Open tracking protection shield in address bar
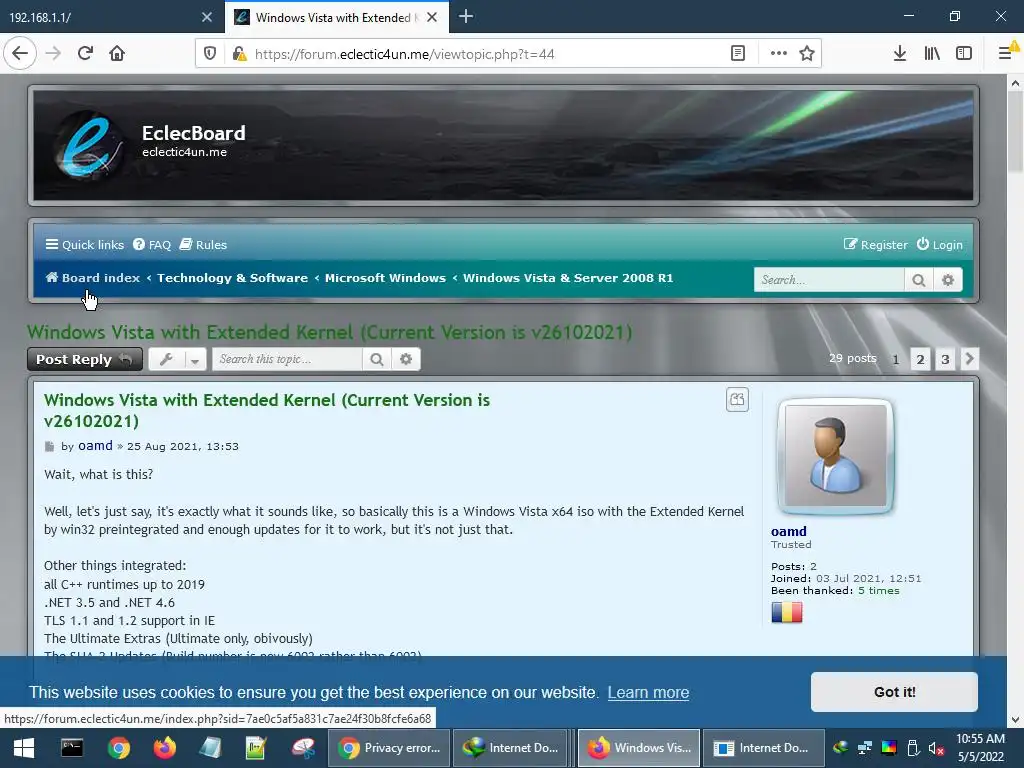 click(x=210, y=54)
